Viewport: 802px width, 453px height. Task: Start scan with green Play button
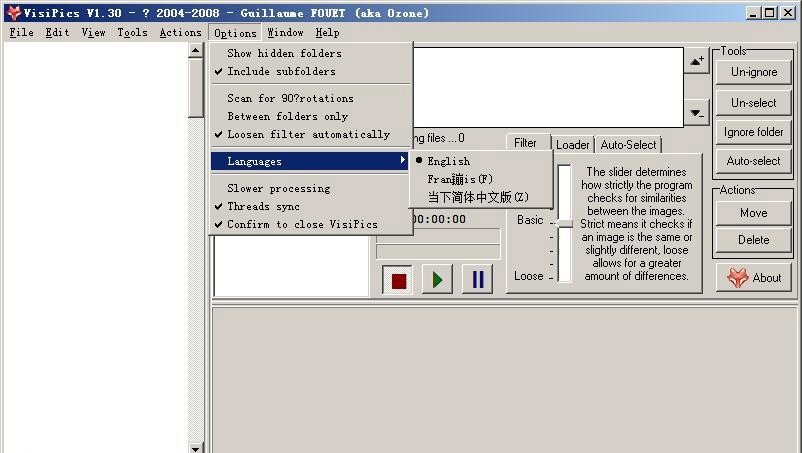[x=437, y=280]
